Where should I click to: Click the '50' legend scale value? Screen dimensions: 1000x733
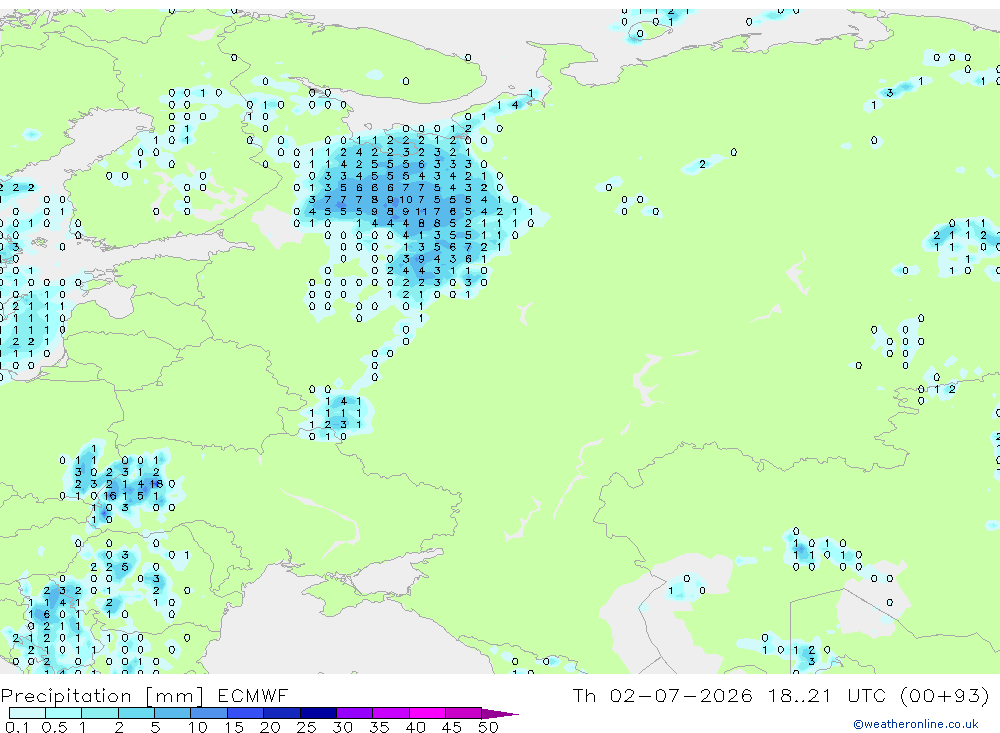[488, 727]
